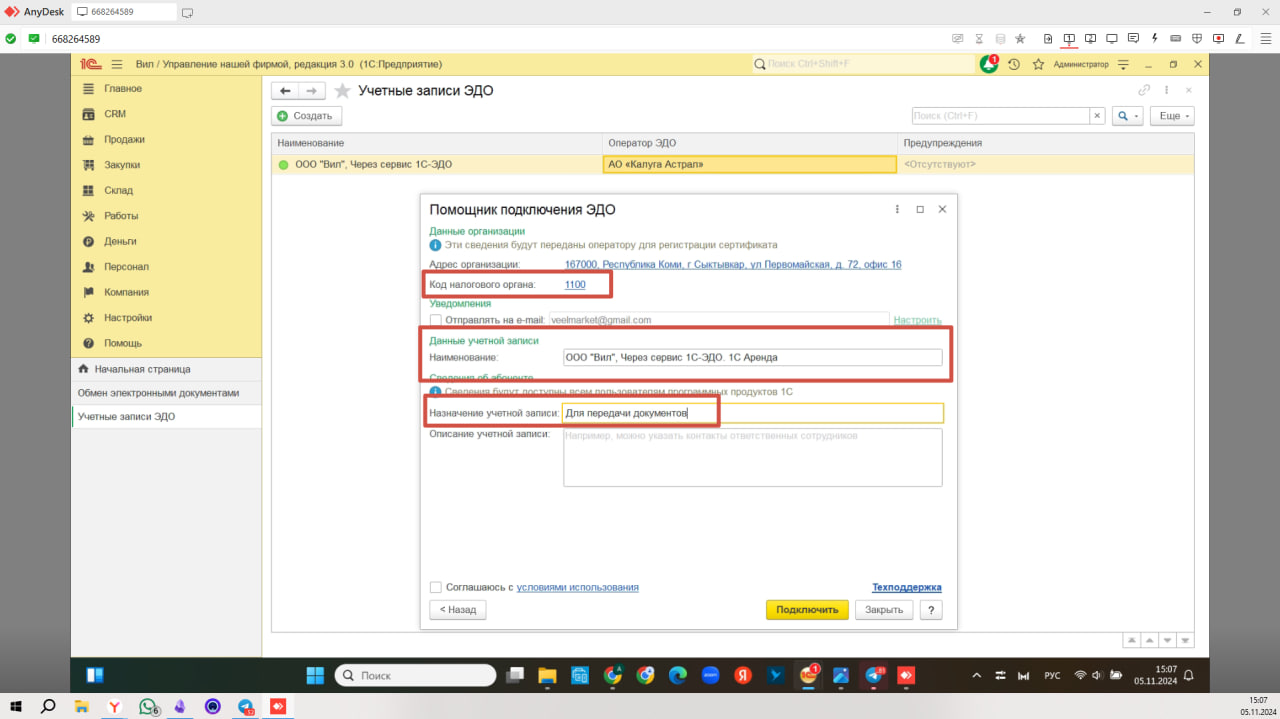This screenshot has width=1280, height=719.
Task: Clear the Поиск (Ctrl+F) list search field
Action: [x=1097, y=116]
